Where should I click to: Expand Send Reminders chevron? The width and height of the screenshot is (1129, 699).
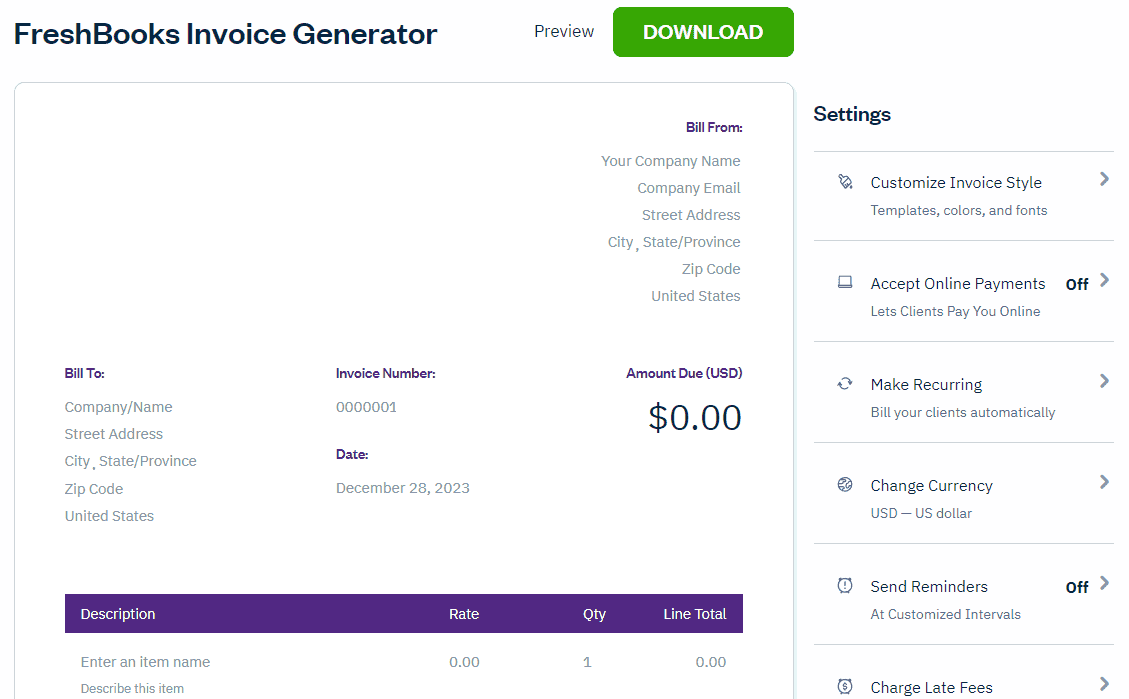[x=1105, y=583]
